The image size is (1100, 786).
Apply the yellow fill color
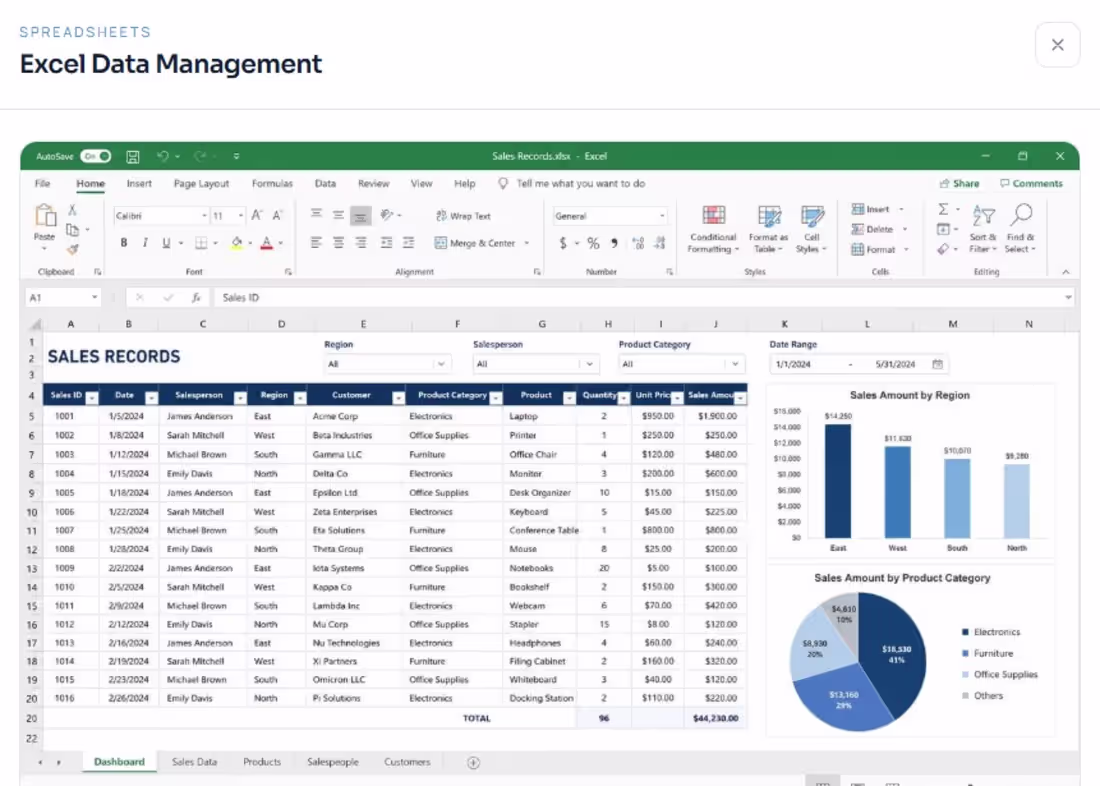237,243
